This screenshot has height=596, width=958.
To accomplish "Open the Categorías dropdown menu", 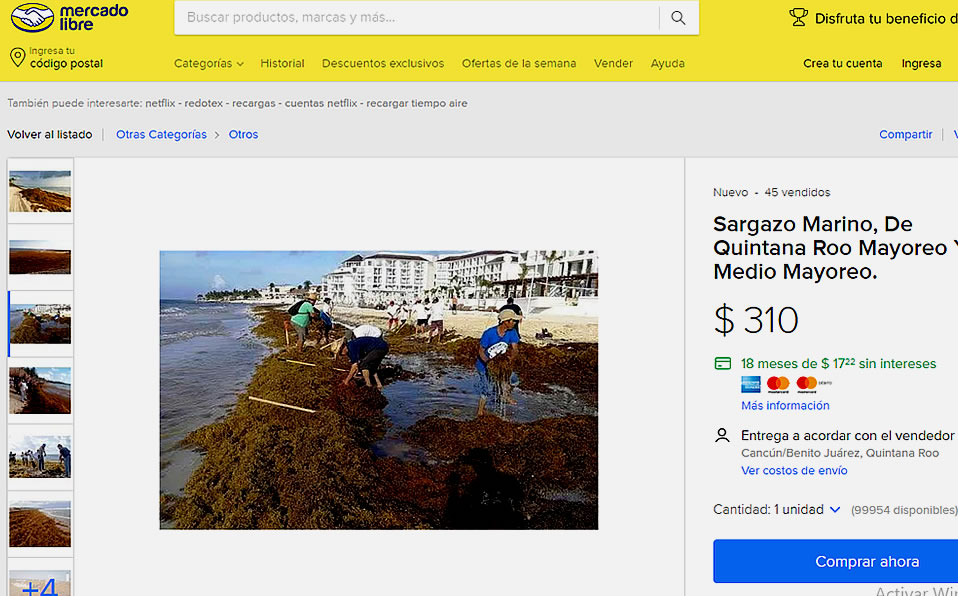I will (209, 64).
